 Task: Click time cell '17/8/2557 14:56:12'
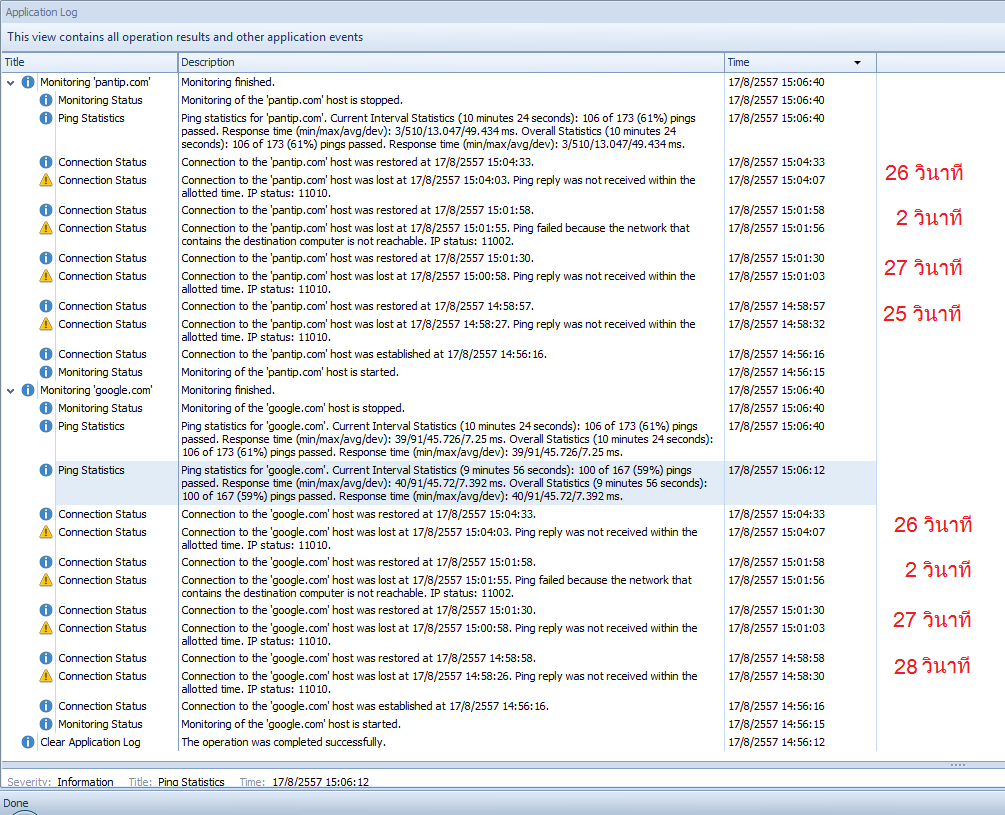pos(776,742)
